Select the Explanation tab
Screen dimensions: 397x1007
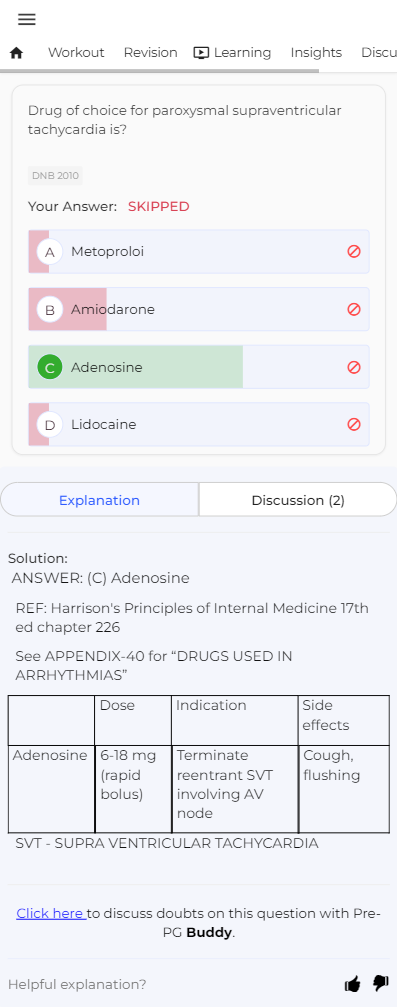click(x=100, y=500)
